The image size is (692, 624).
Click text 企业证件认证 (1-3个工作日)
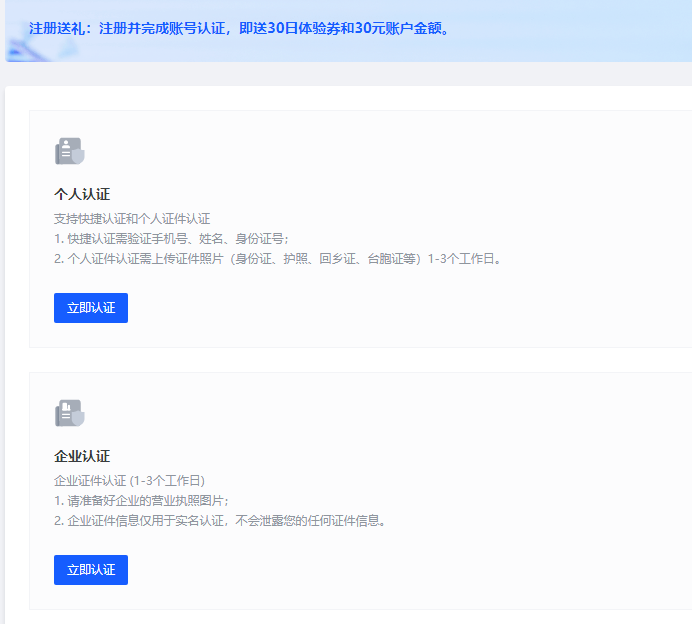click(129, 481)
